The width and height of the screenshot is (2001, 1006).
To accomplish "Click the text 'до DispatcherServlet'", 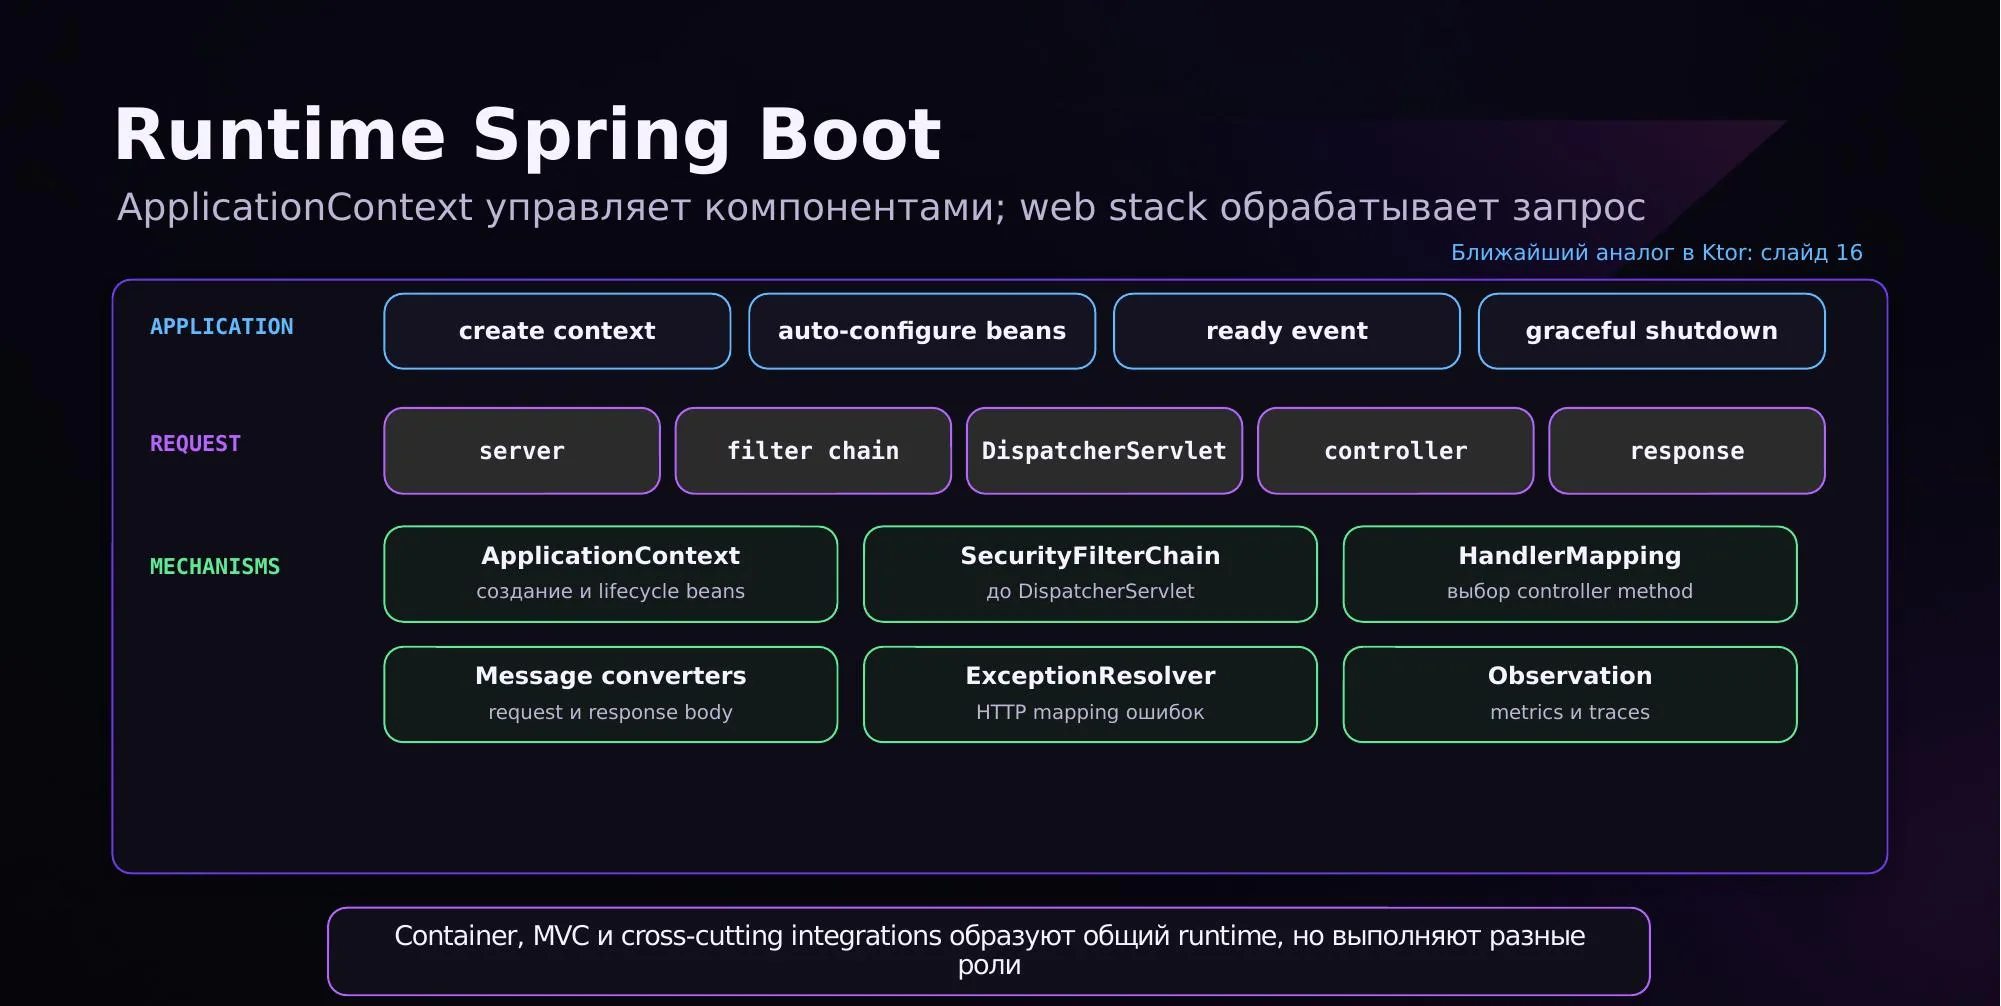I will coord(1090,591).
